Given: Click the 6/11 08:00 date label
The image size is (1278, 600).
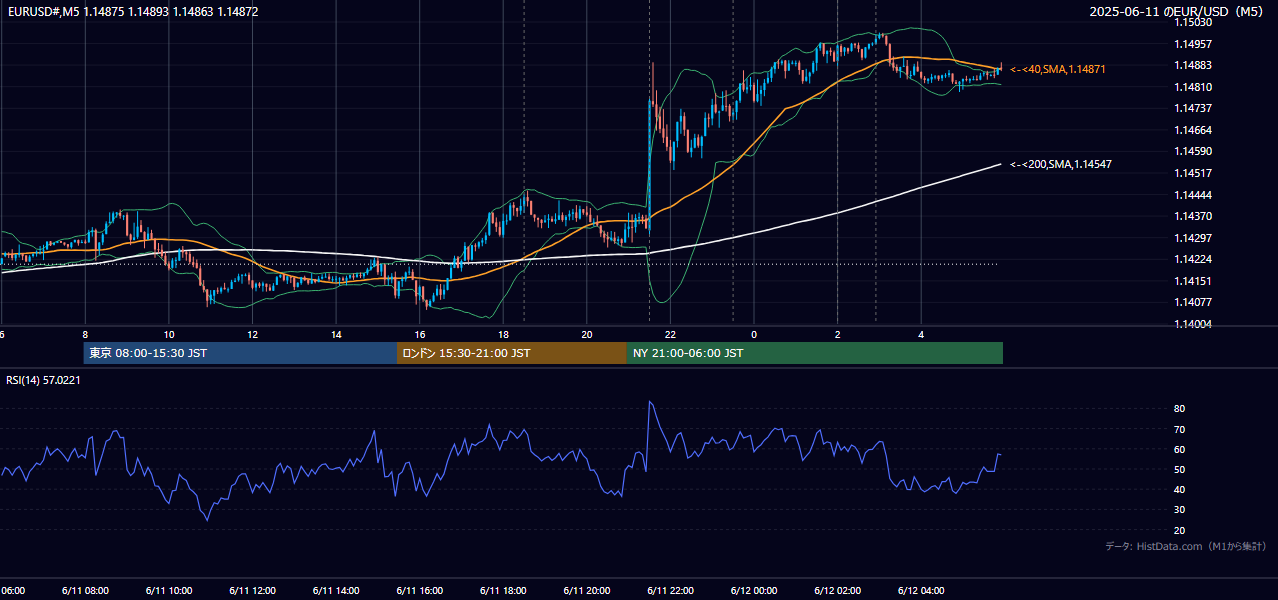Looking at the screenshot, I should (84, 591).
